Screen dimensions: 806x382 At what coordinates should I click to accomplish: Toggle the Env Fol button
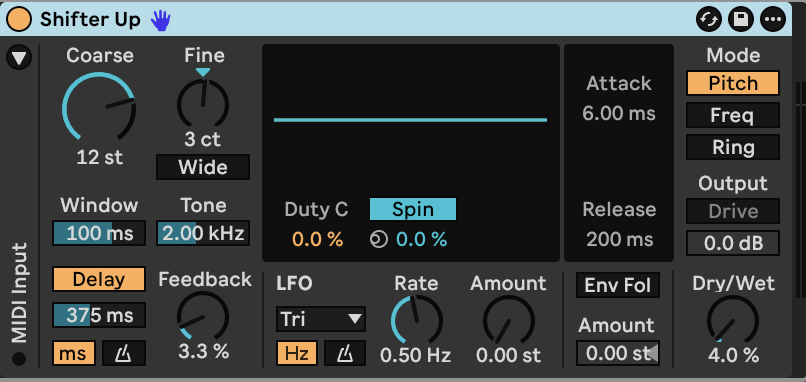pos(618,285)
